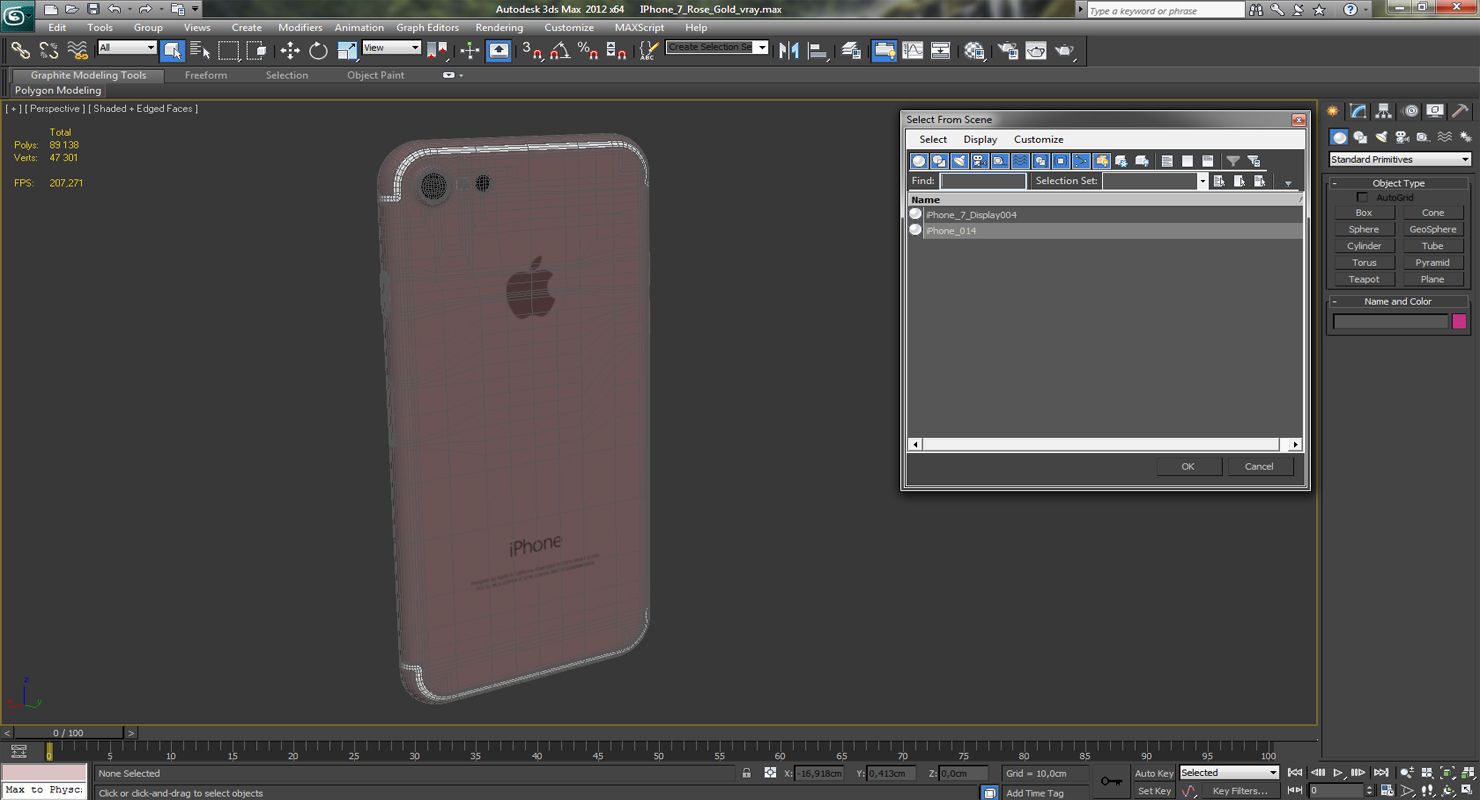Open the Modify panel tab
Viewport: 1480px width, 800px height.
pyautogui.click(x=1358, y=111)
